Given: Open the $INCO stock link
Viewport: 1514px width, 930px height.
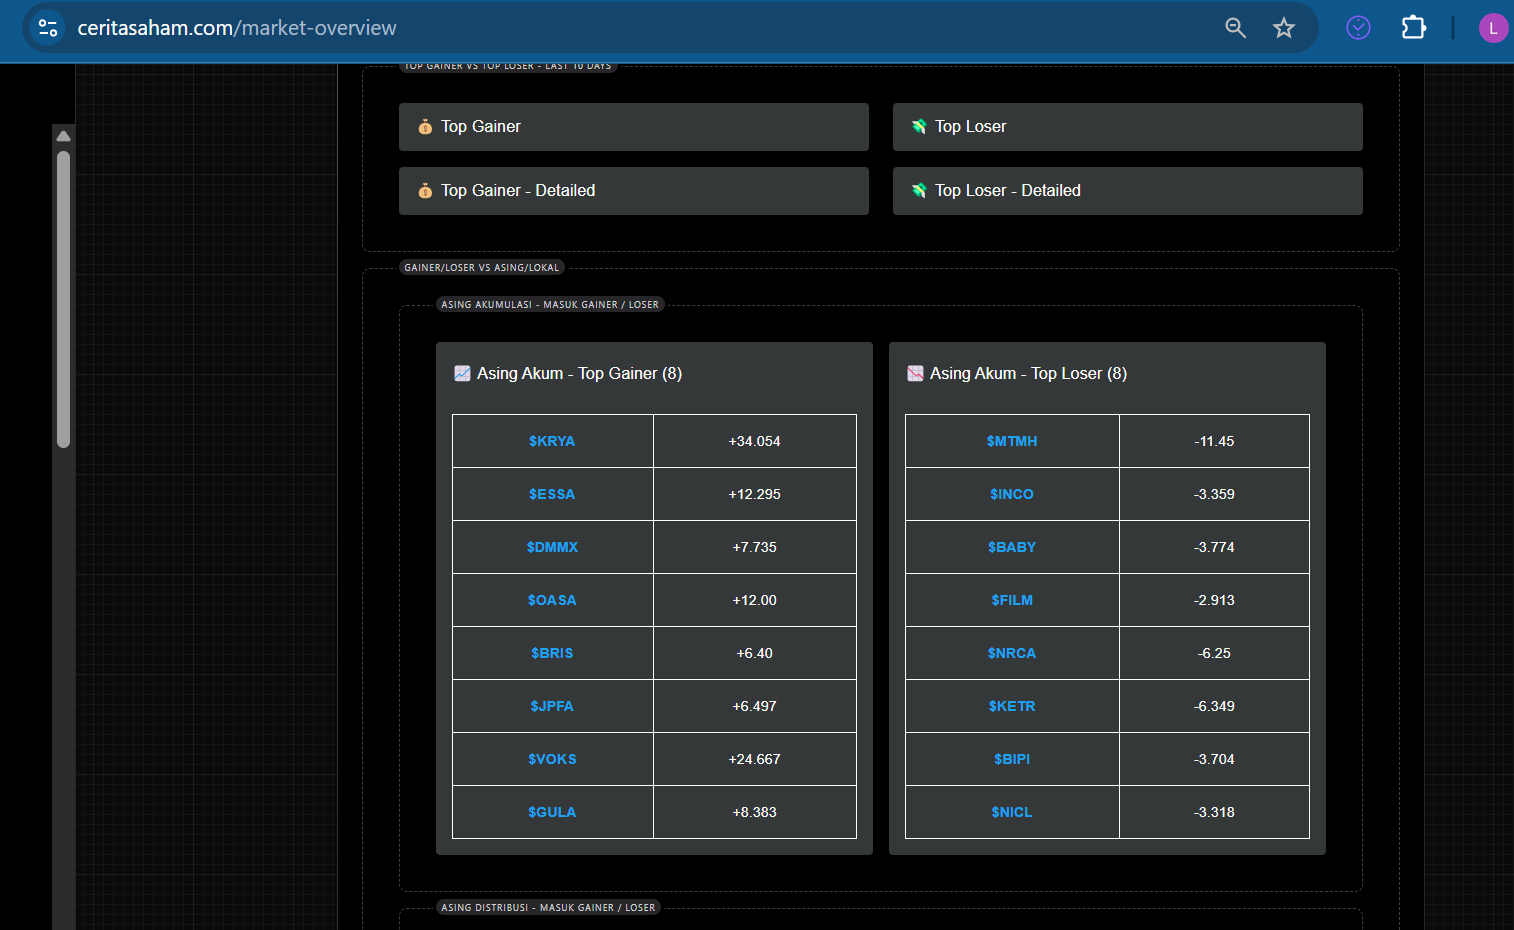Looking at the screenshot, I should coord(1012,494).
